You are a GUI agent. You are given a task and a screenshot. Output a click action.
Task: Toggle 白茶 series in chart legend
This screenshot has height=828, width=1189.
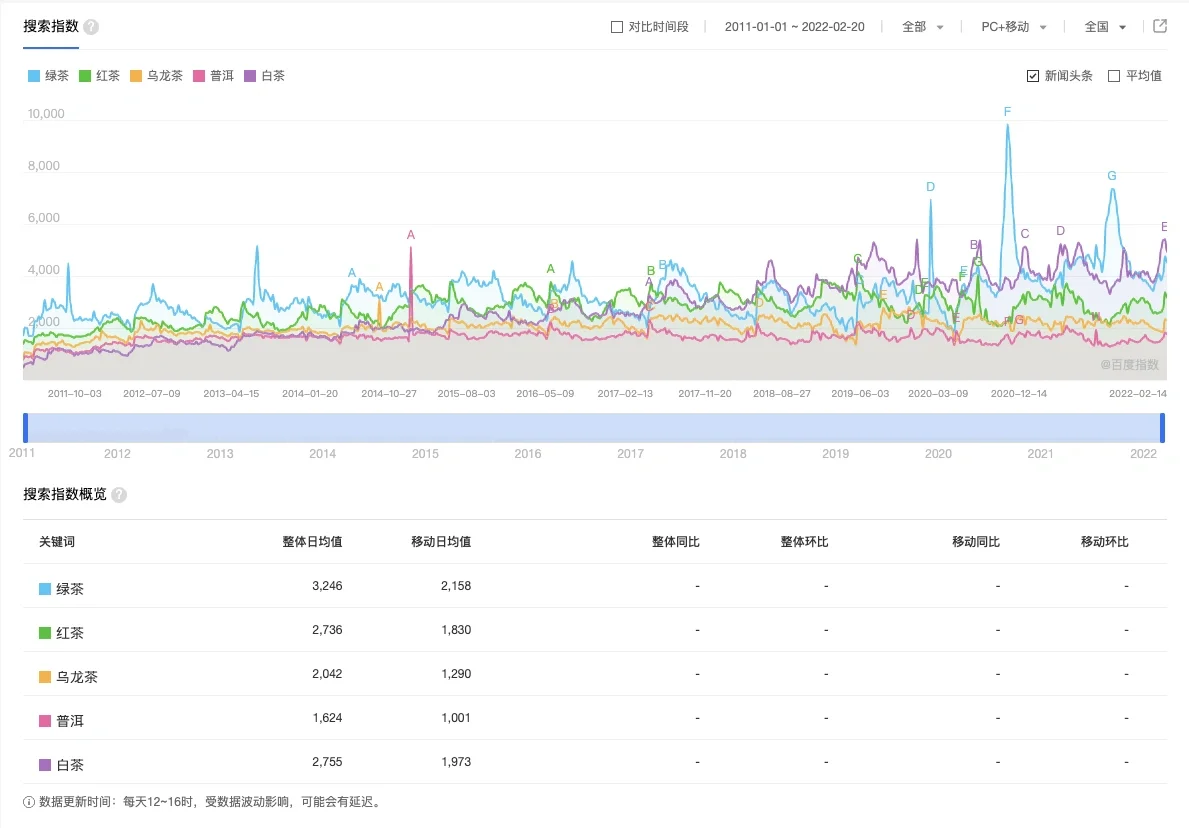[x=265, y=76]
